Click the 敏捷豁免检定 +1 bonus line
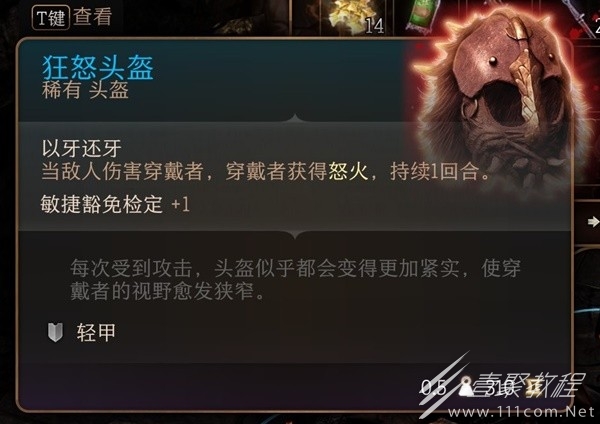 click(115, 204)
